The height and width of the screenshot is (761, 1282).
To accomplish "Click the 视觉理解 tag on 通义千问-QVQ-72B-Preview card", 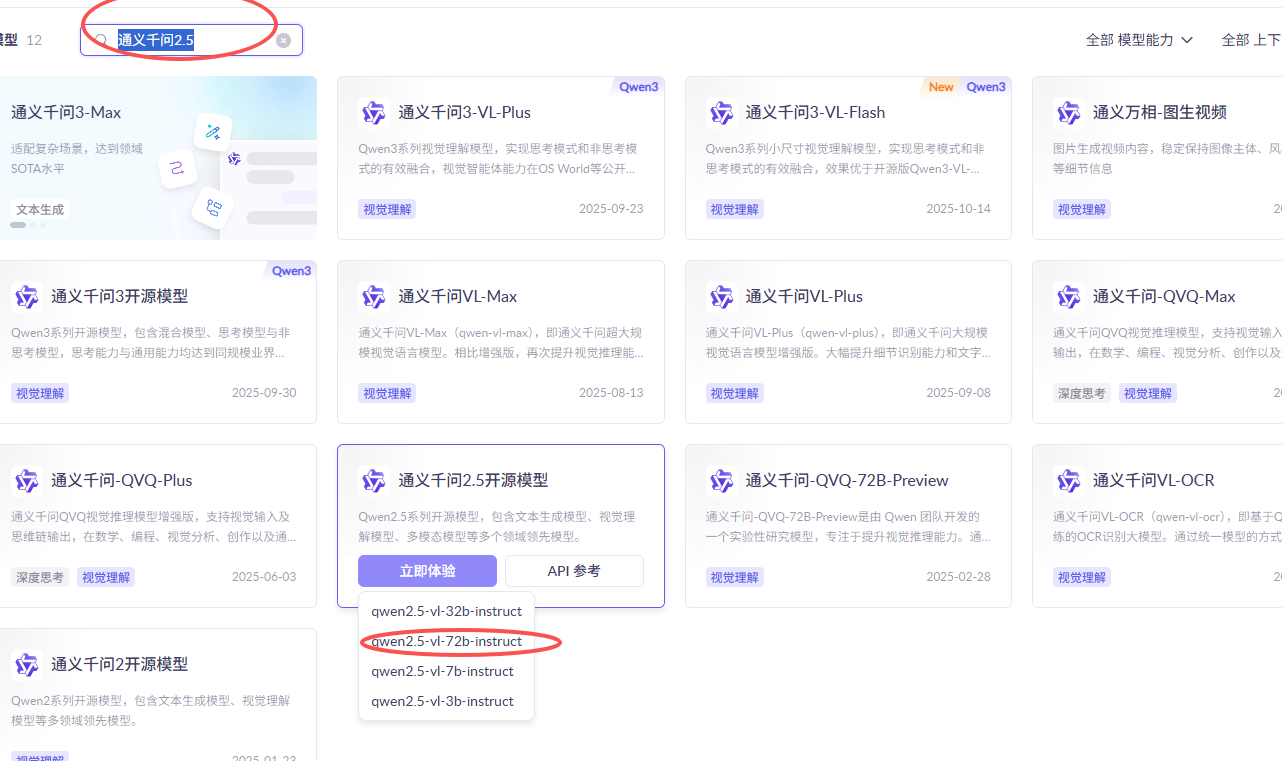I will click(x=734, y=577).
